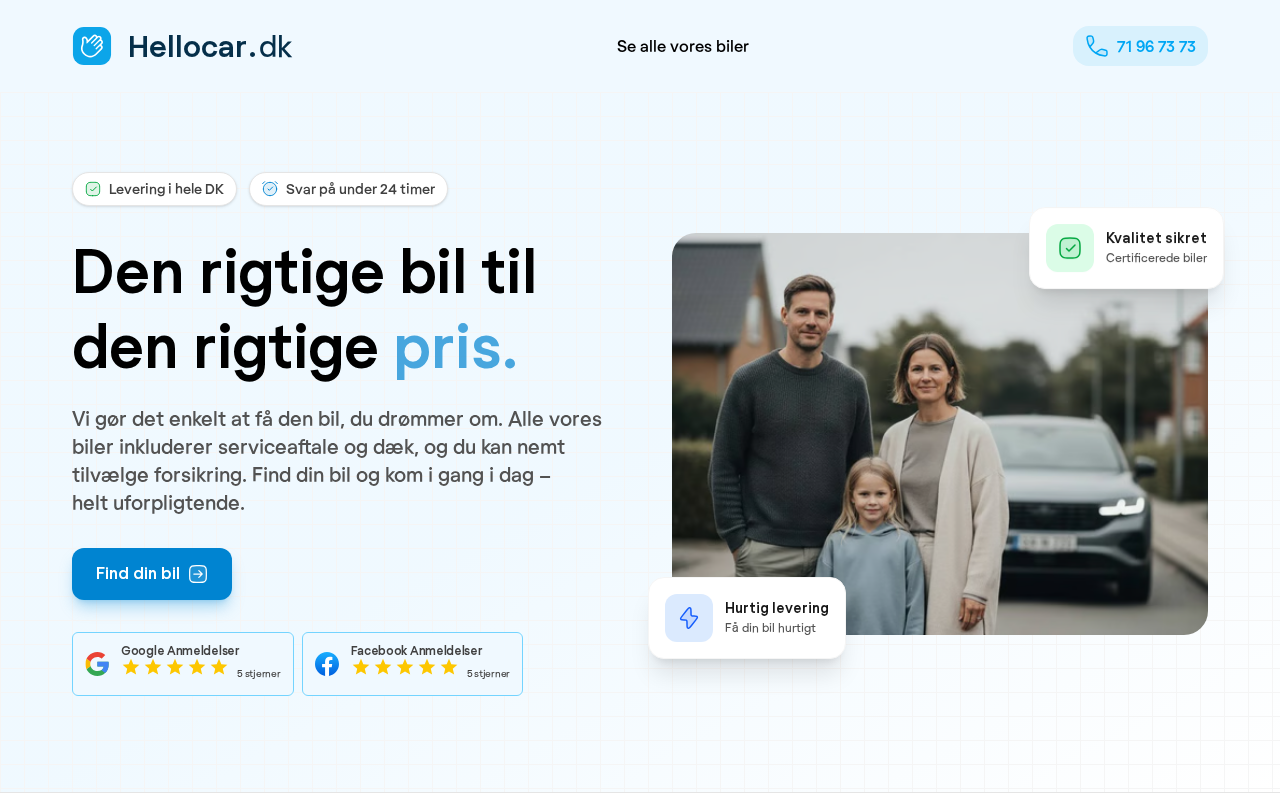Screen dimensions: 1280x800
Task: Click the lightning bolt icon in 'Hurtig levering'
Action: (x=689, y=618)
